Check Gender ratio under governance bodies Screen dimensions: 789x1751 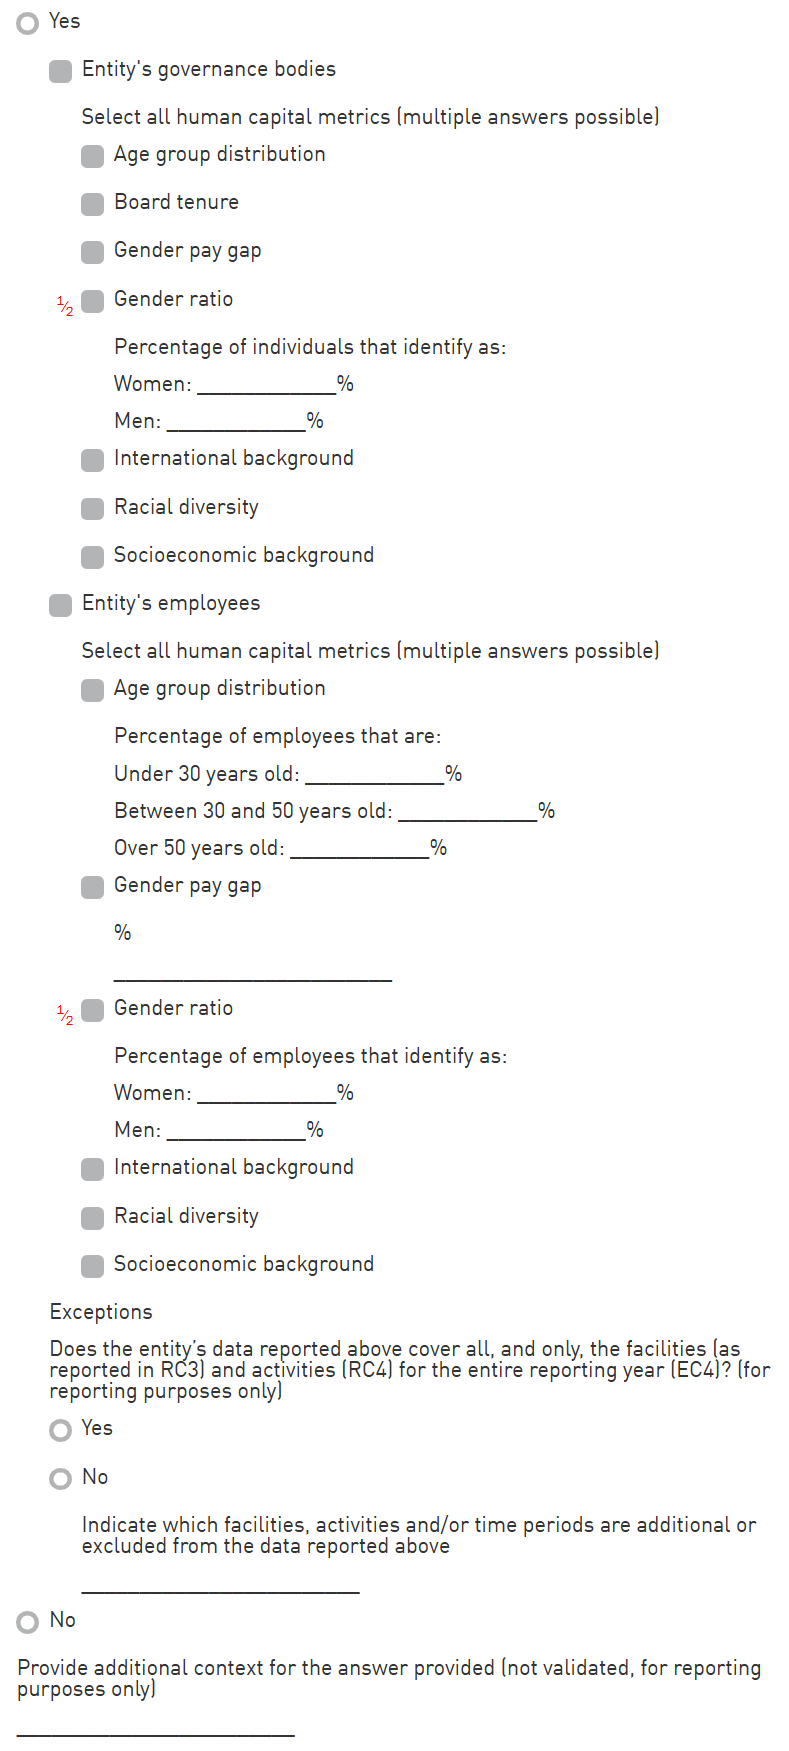pos(93,301)
